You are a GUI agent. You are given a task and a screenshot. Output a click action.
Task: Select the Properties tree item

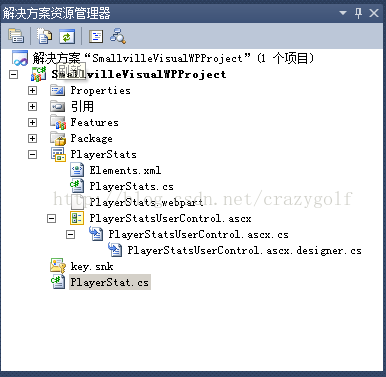[x=100, y=90]
